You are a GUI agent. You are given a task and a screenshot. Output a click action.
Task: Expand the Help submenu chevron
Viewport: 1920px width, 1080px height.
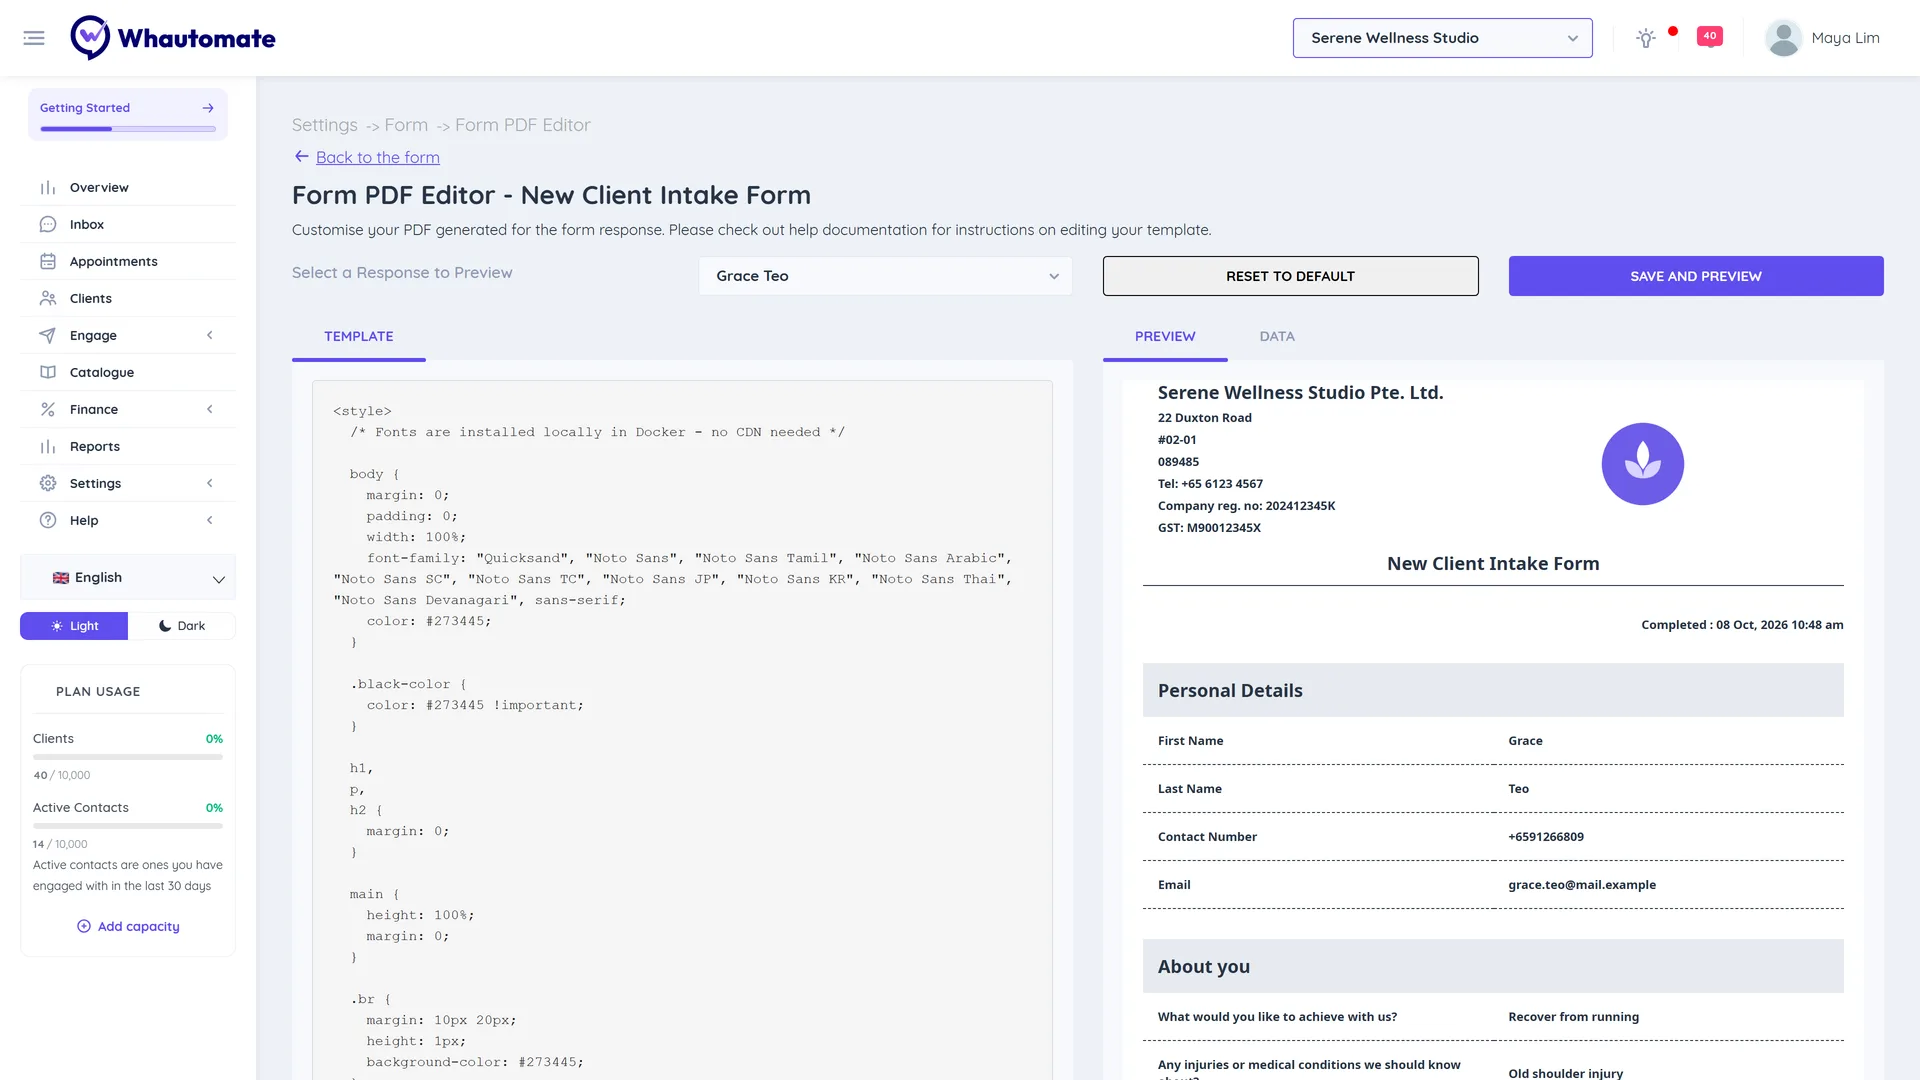[210, 521]
